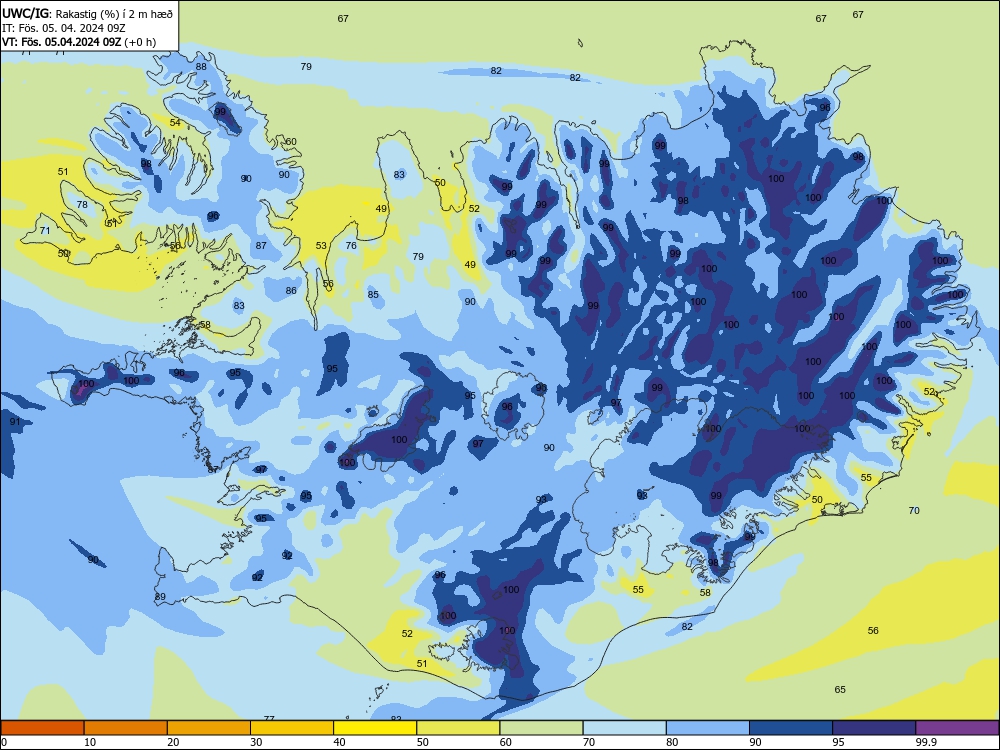The width and height of the screenshot is (1000, 750).
Task: Click the '78' humidity value on the map
Action: [x=82, y=205]
